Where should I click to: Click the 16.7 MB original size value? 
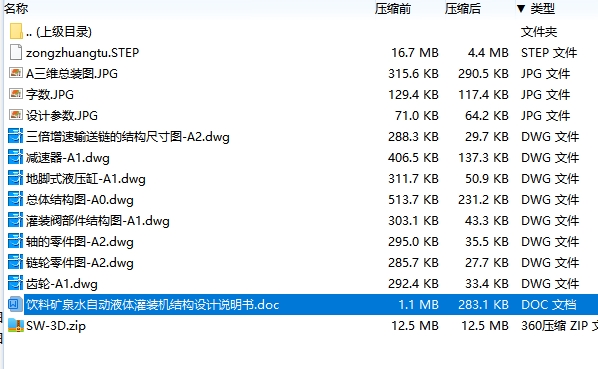[x=415, y=53]
